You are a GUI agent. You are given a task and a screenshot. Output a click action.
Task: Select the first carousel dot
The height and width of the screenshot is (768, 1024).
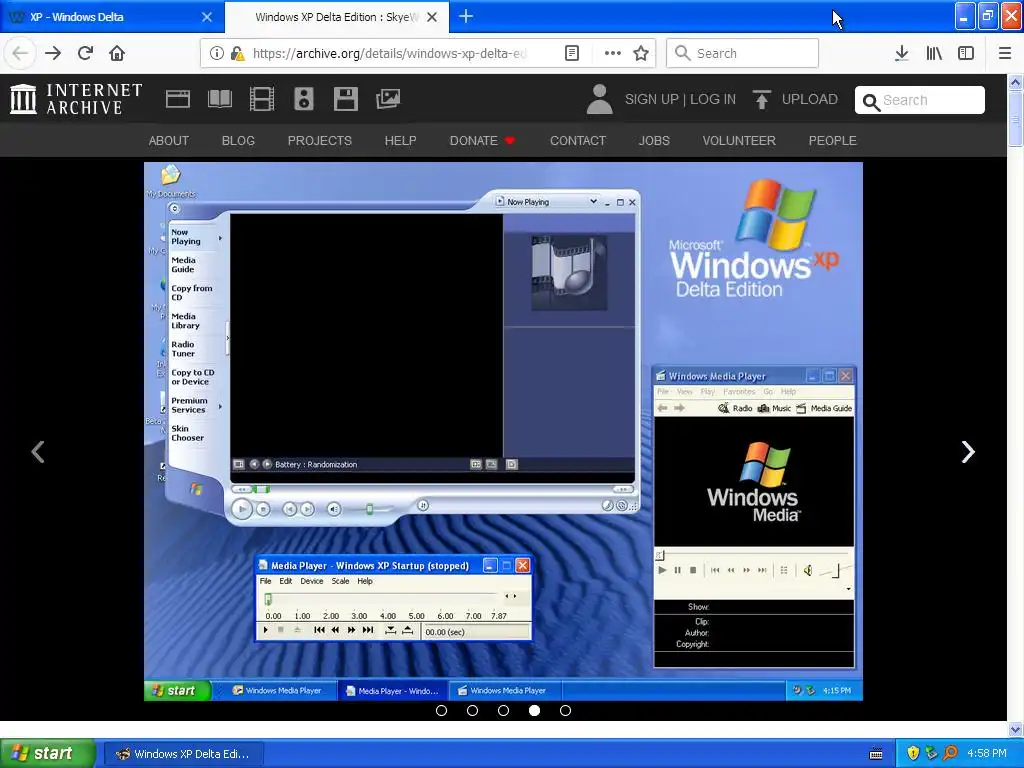point(441,711)
